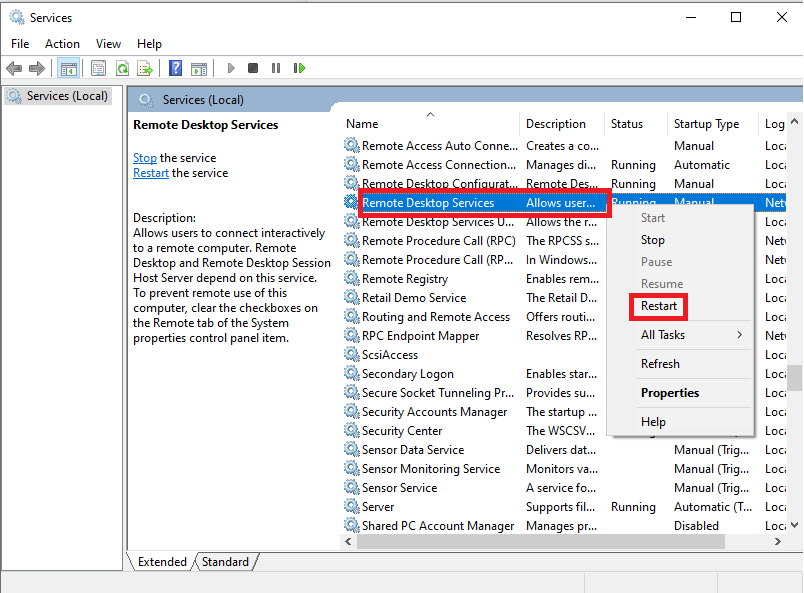This screenshot has height=593, width=804.
Task: Select Properties in the context menu
Action: tap(670, 393)
